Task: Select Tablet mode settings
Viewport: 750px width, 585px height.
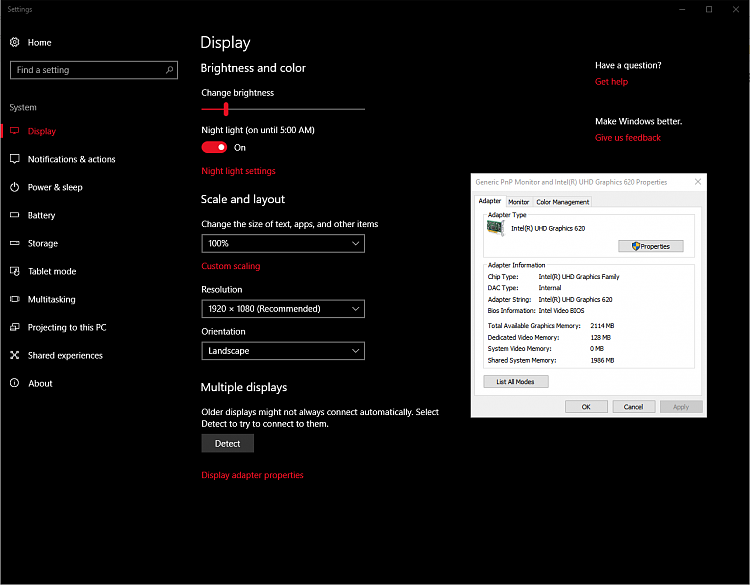Action: click(x=52, y=271)
